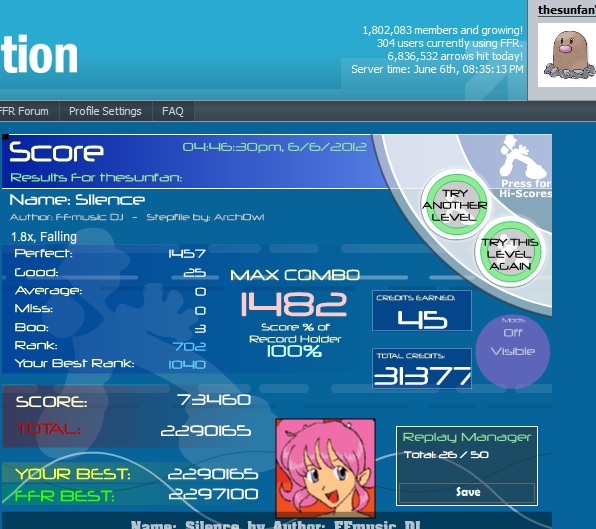Click the Try This Level Again button
This screenshot has width=596, height=529.
click(x=509, y=254)
